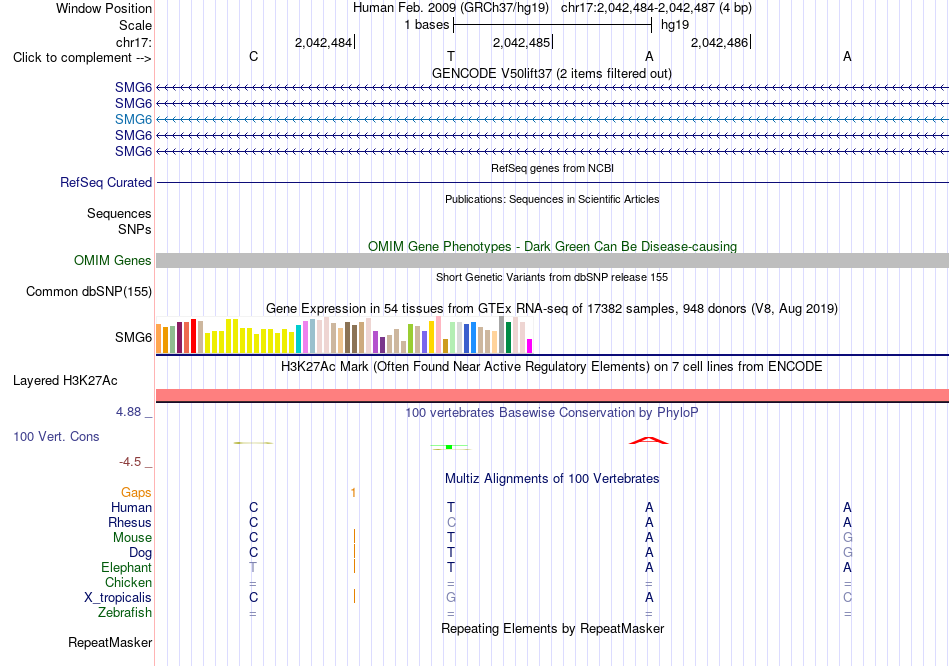Click the green square PhyloP marker
Image resolution: width=950 pixels, height=666 pixels.
pyautogui.click(x=449, y=447)
